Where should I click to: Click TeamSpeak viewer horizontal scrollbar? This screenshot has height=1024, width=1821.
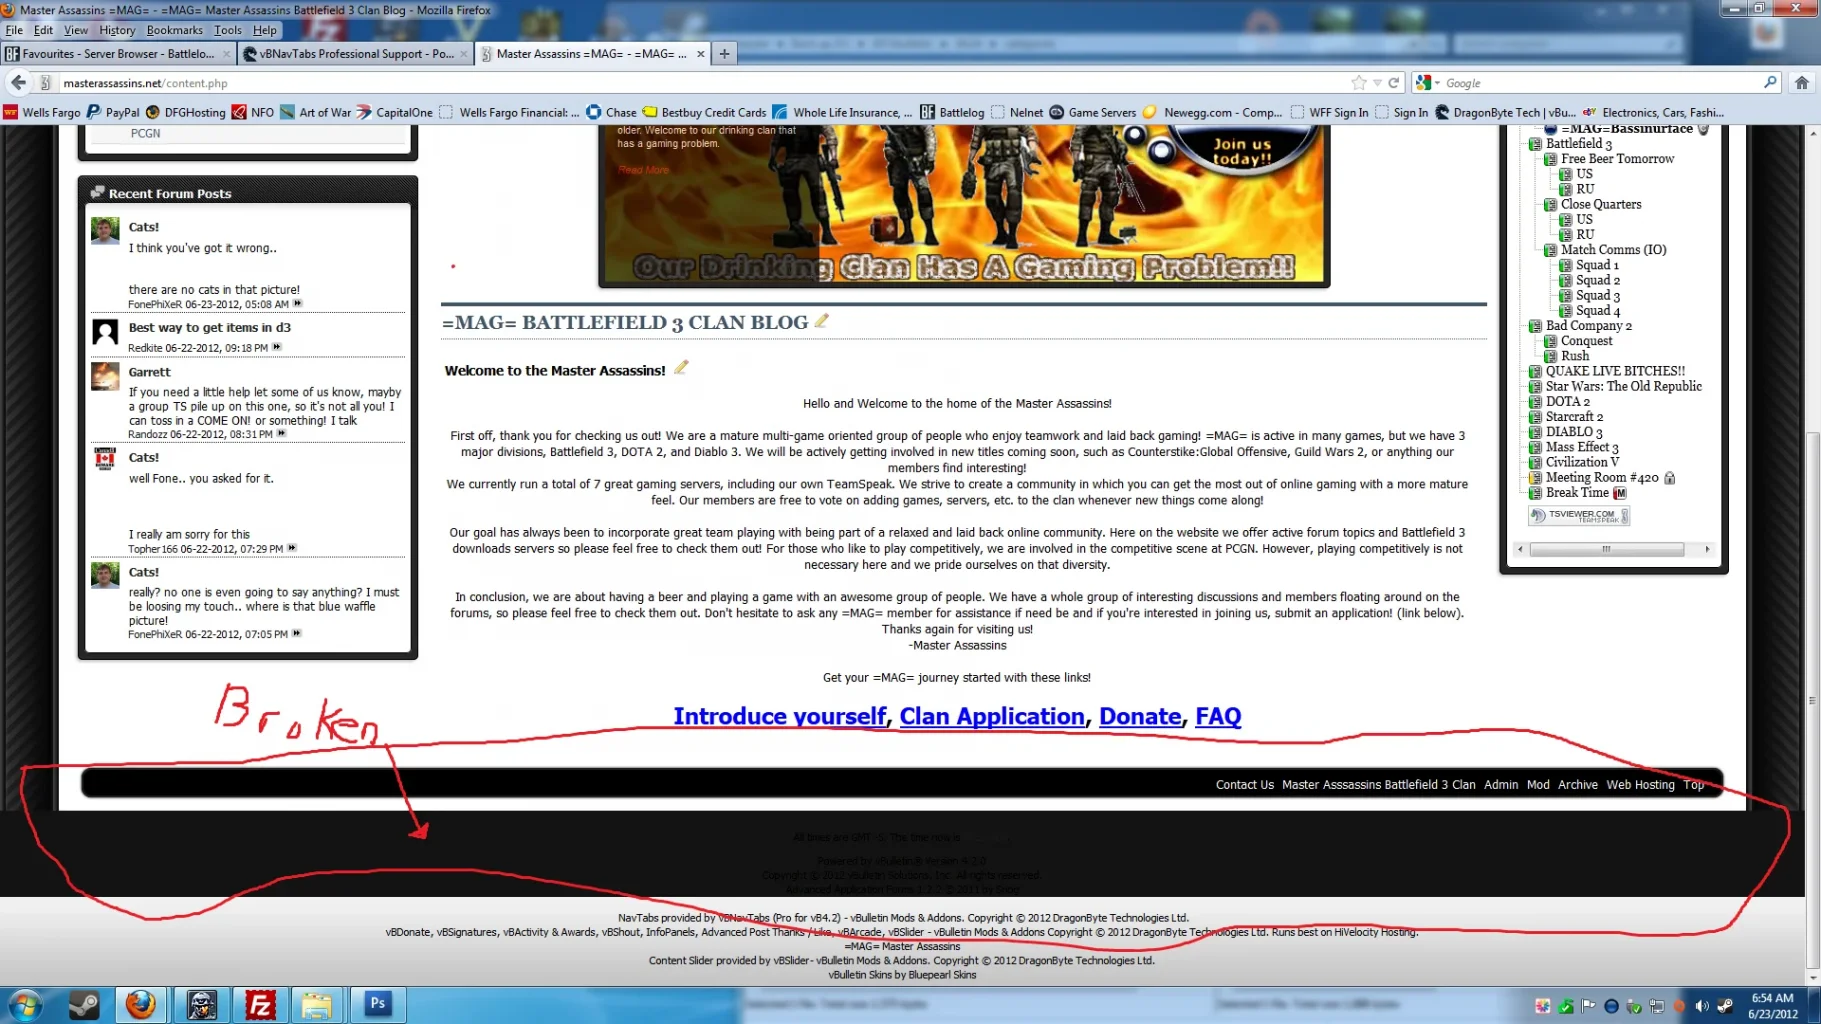(x=1606, y=549)
